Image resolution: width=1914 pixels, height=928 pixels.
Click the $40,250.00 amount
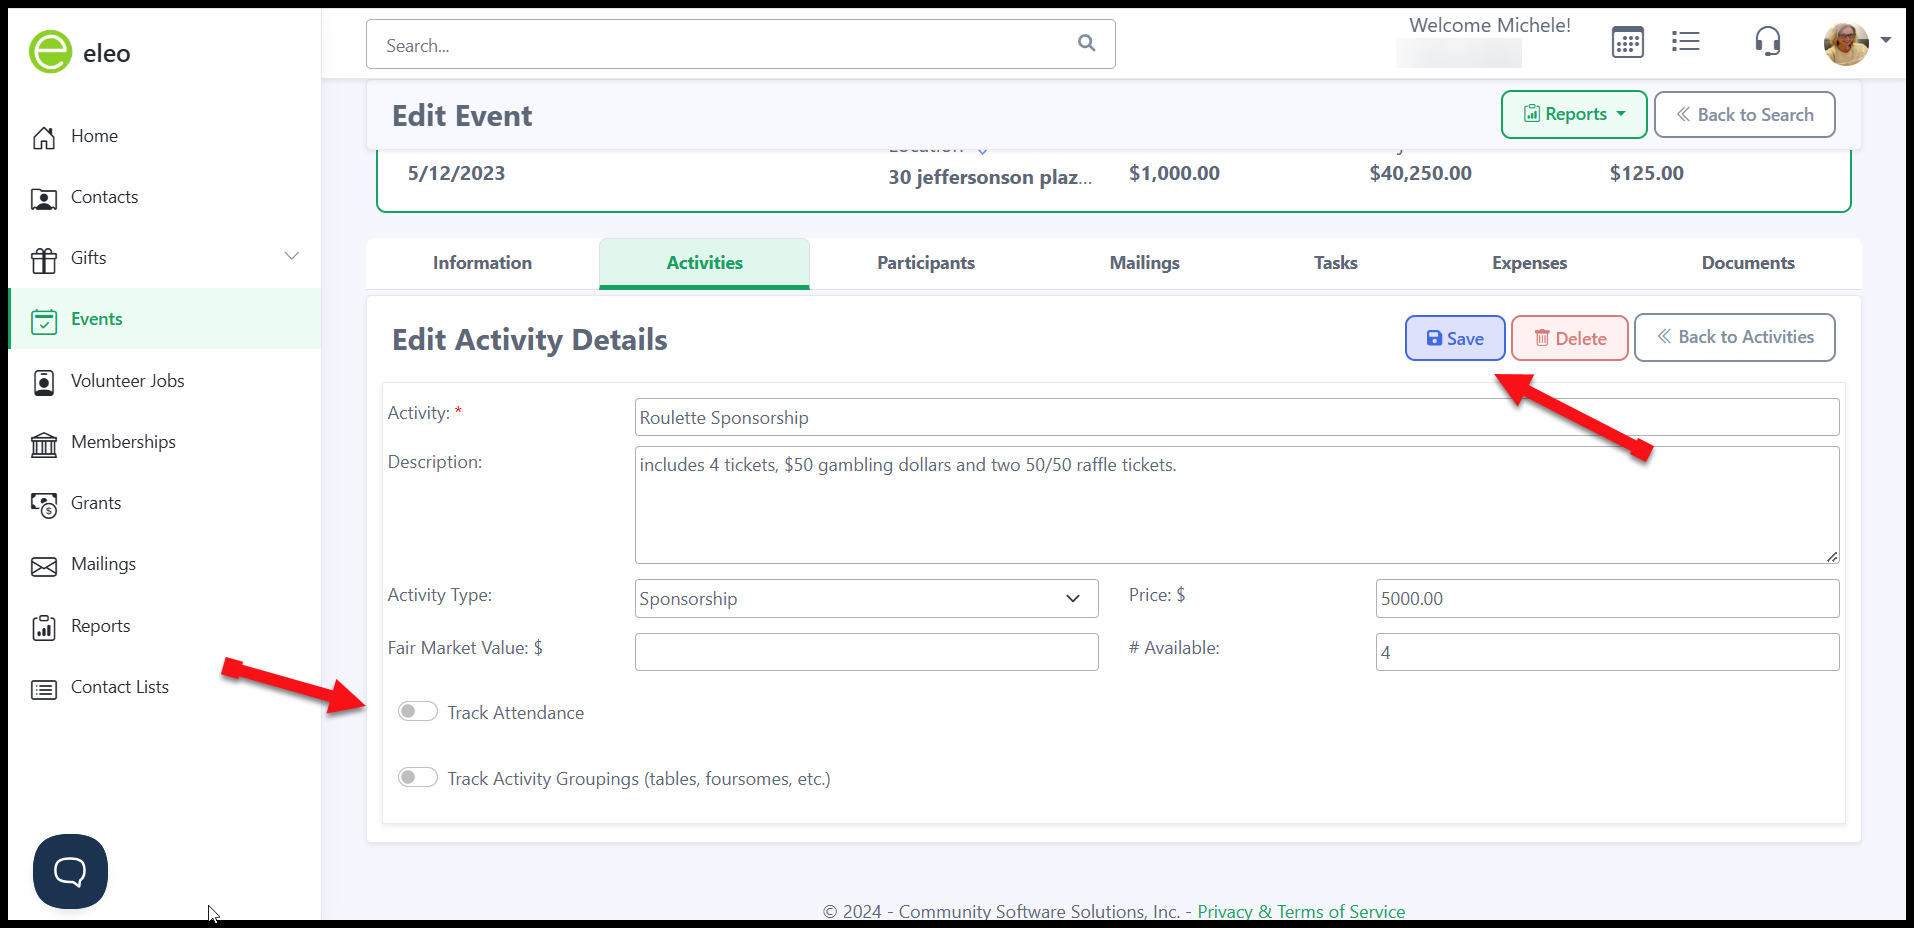[x=1420, y=173]
